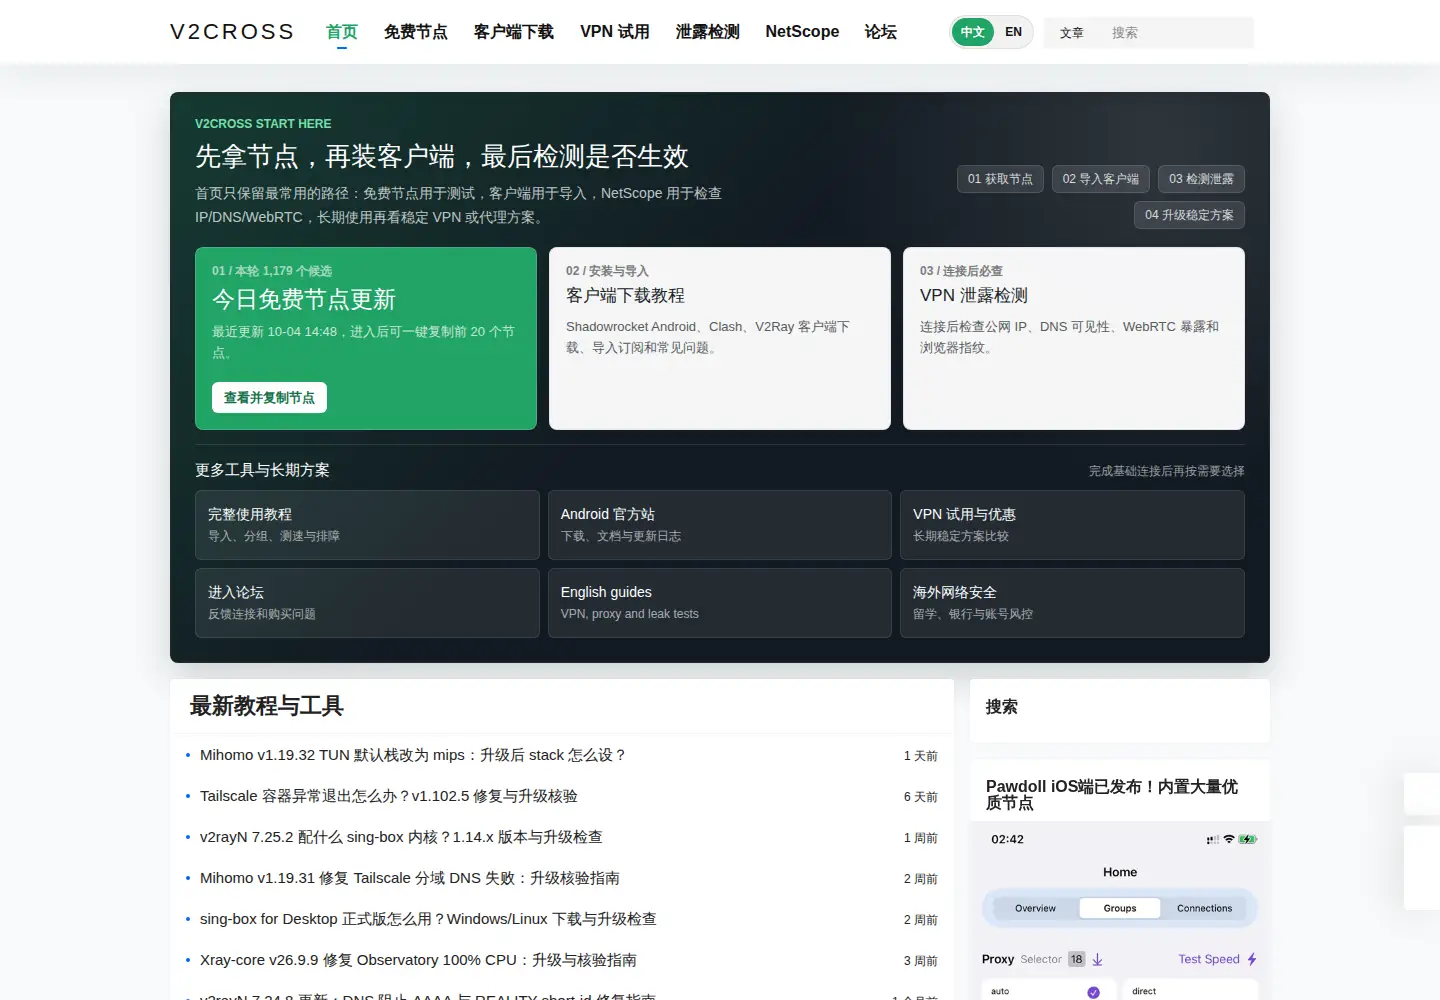Viewport: 1440px width, 1000px height.
Task: Open 泄露检测 from the nav bar
Action: tap(707, 32)
